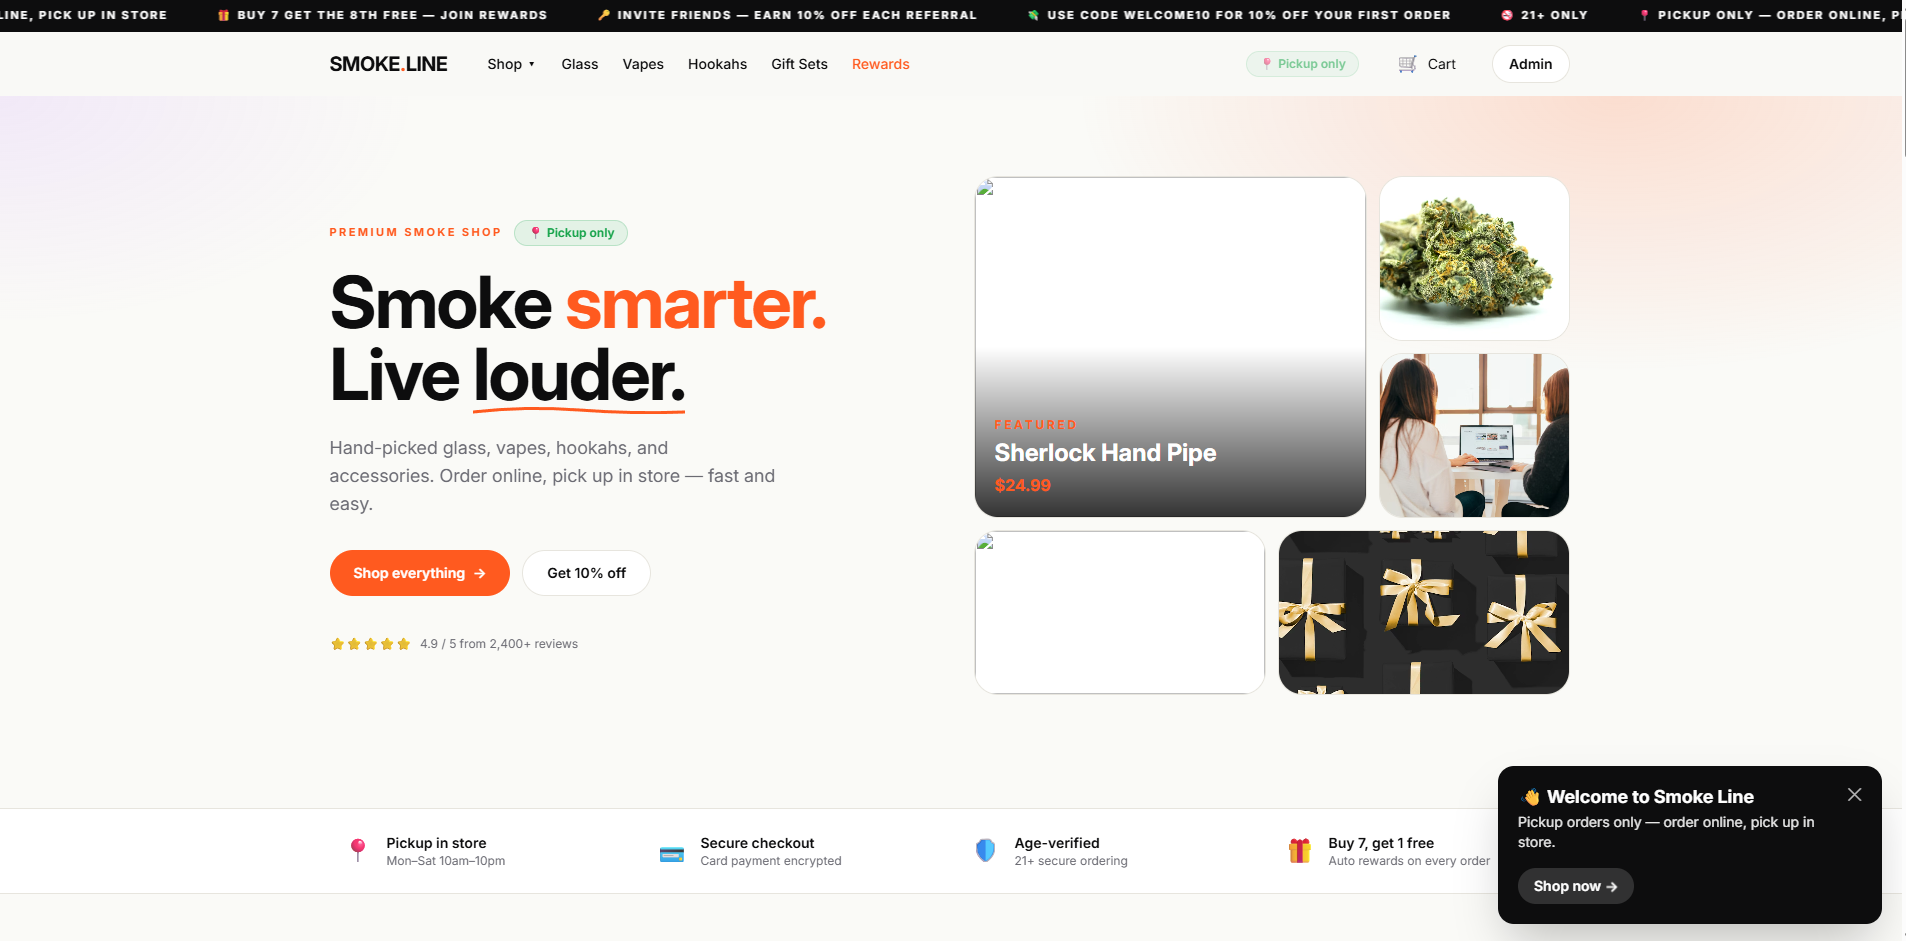Open the Sherlock Hand Pipe featured card
The height and width of the screenshot is (941, 1906).
pyautogui.click(x=1170, y=347)
